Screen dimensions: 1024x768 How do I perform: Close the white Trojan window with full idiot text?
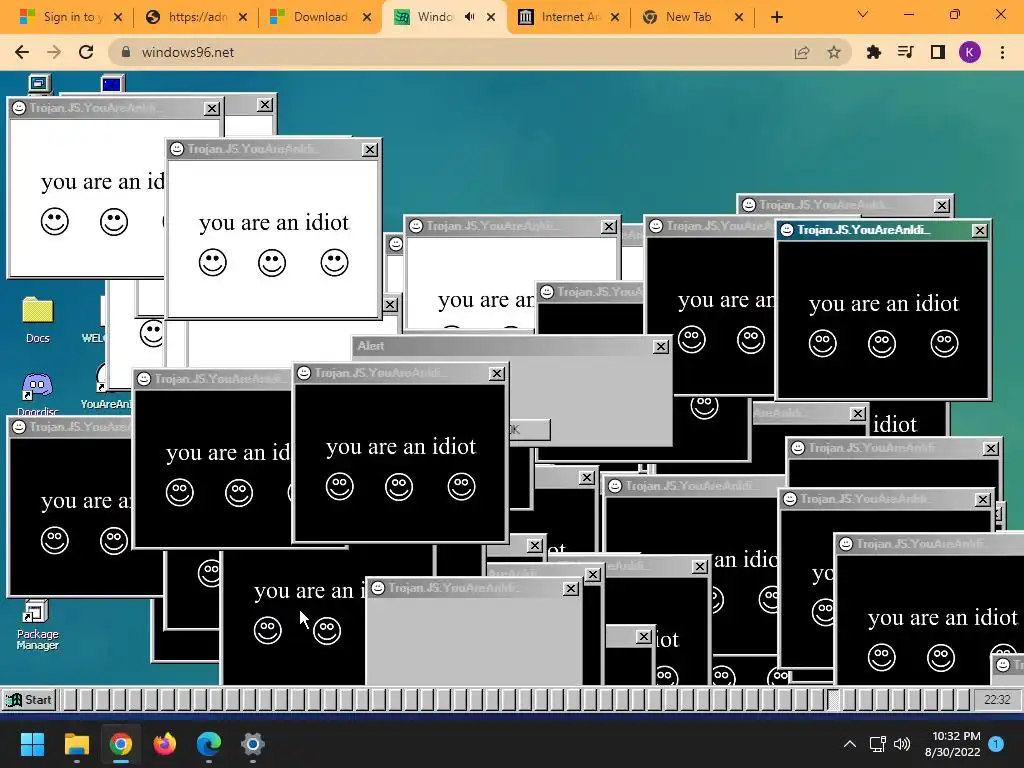[x=370, y=150]
